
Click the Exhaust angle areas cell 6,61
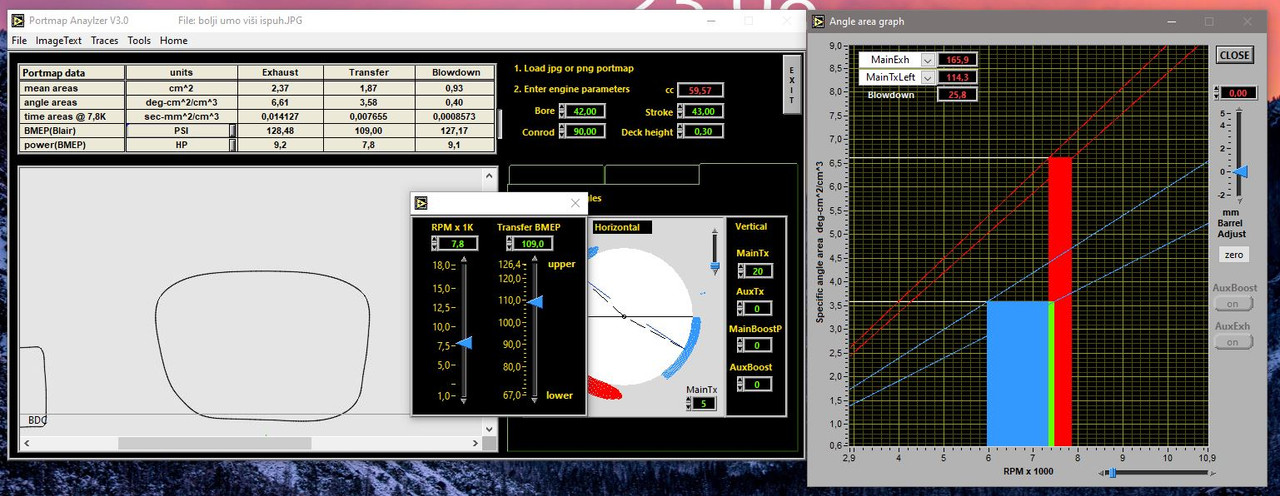(x=280, y=102)
